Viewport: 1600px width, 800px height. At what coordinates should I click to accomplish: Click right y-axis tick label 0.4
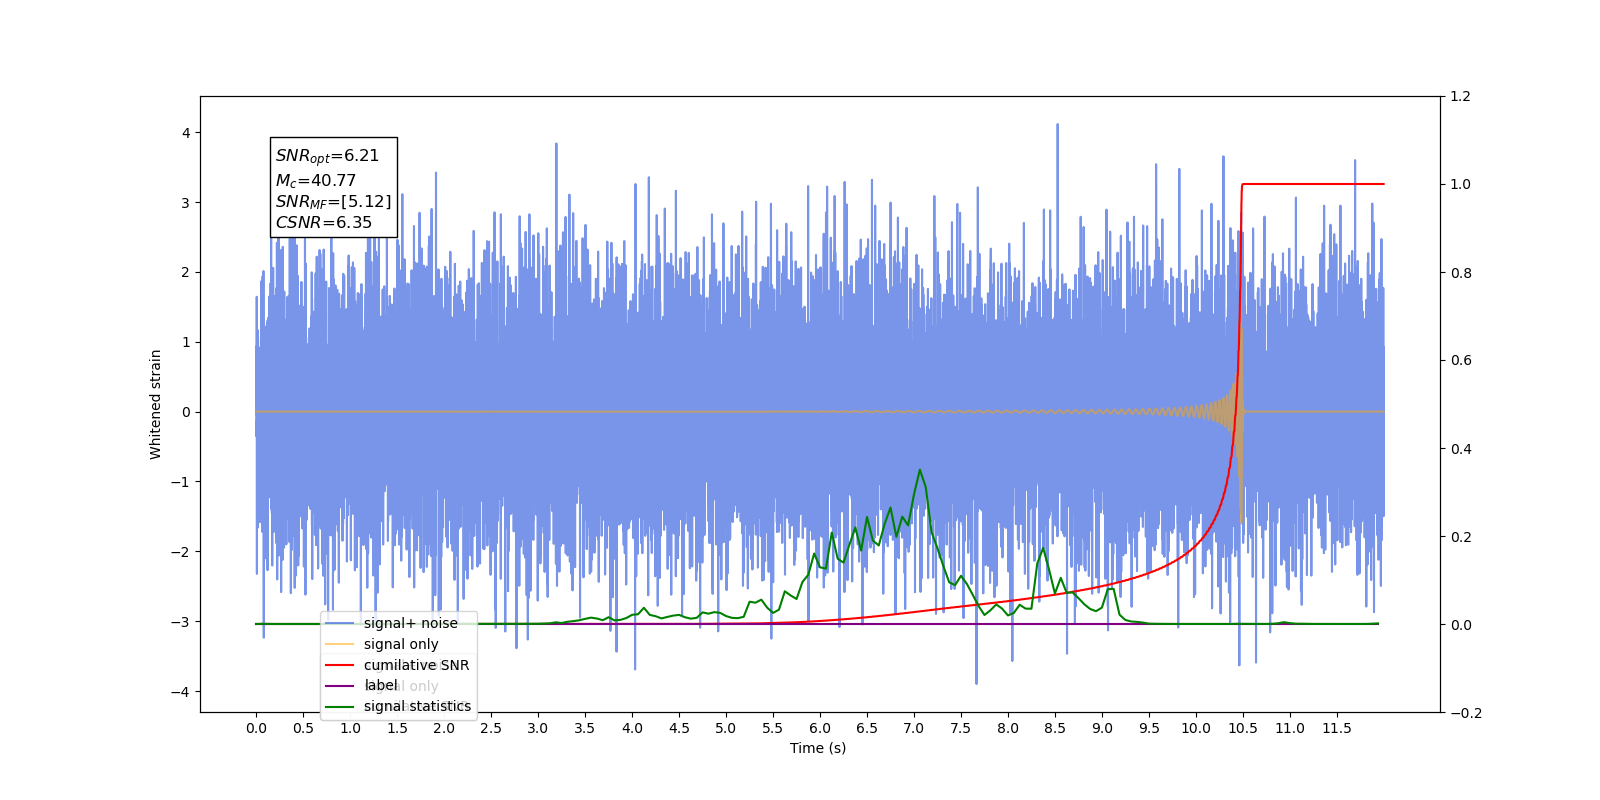pyautogui.click(x=1461, y=449)
